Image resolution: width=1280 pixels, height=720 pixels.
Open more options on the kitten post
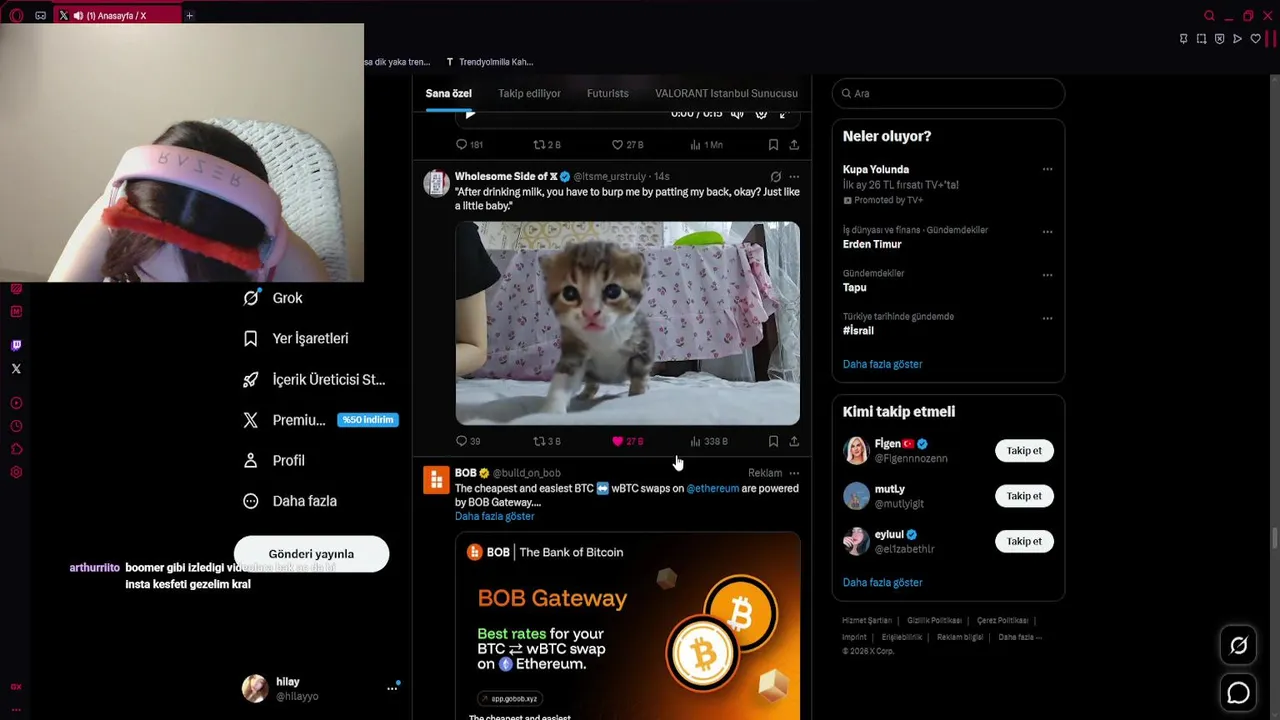pos(794,177)
